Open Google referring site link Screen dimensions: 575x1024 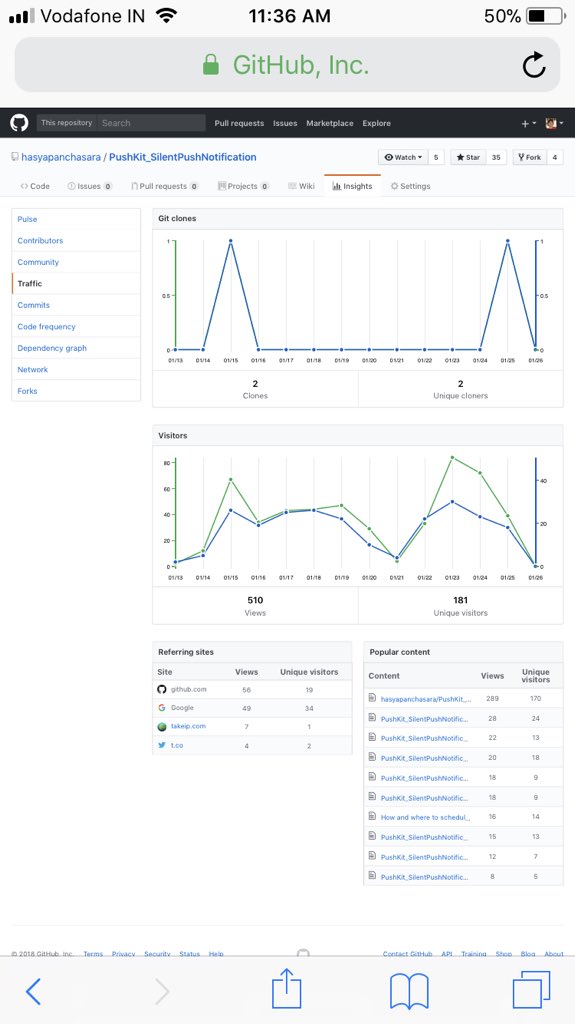pyautogui.click(x=182, y=708)
